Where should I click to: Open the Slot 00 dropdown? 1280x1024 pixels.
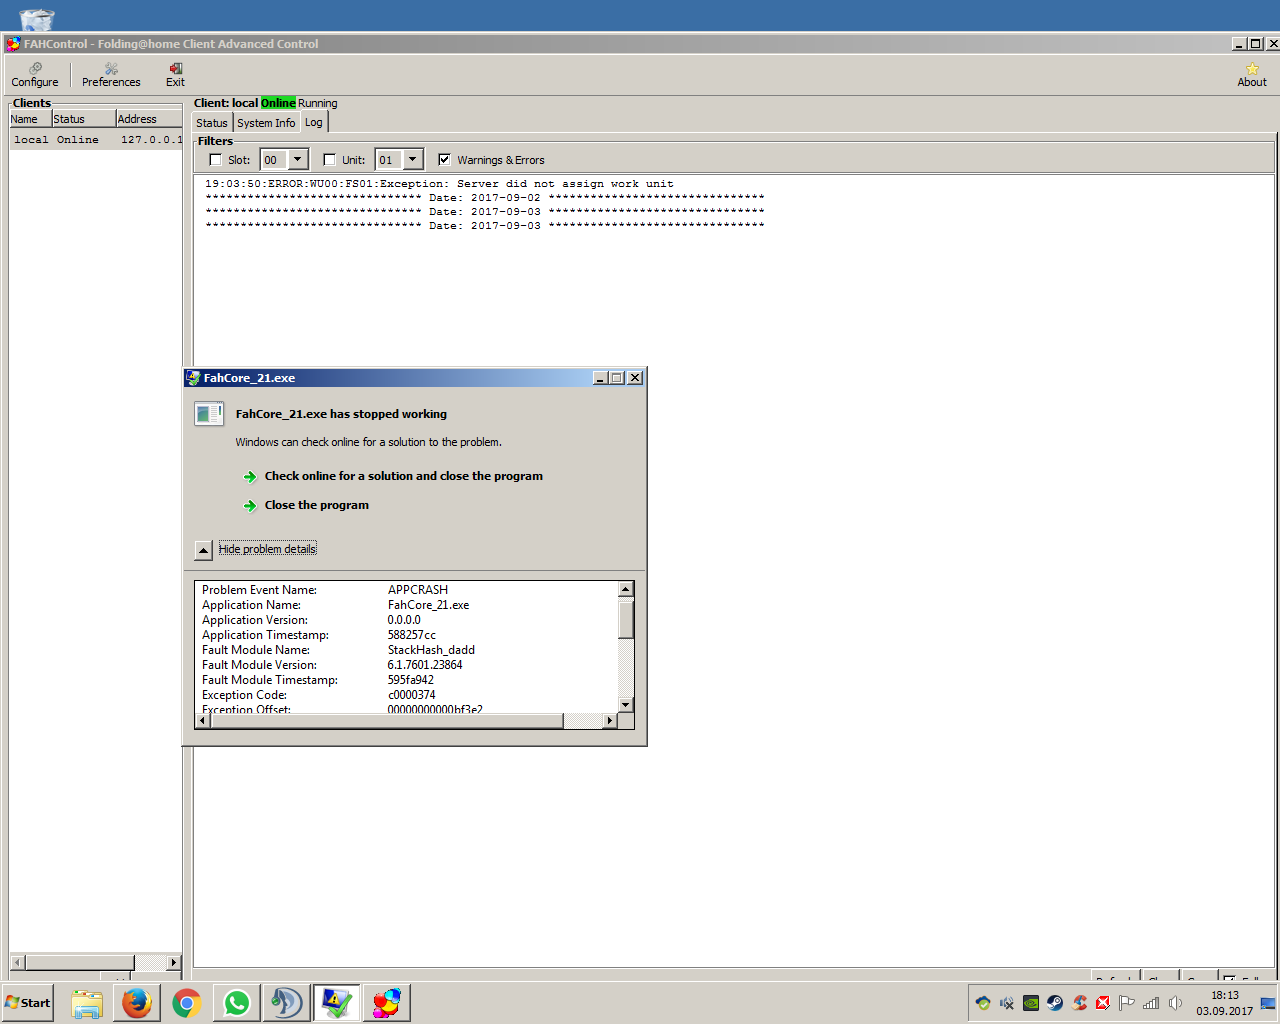point(297,159)
